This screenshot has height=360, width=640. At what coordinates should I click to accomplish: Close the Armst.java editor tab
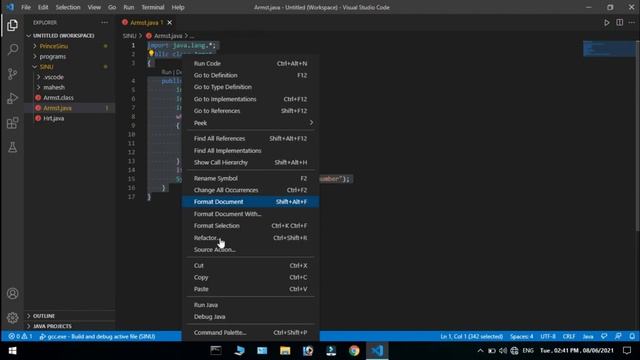click(x=169, y=22)
